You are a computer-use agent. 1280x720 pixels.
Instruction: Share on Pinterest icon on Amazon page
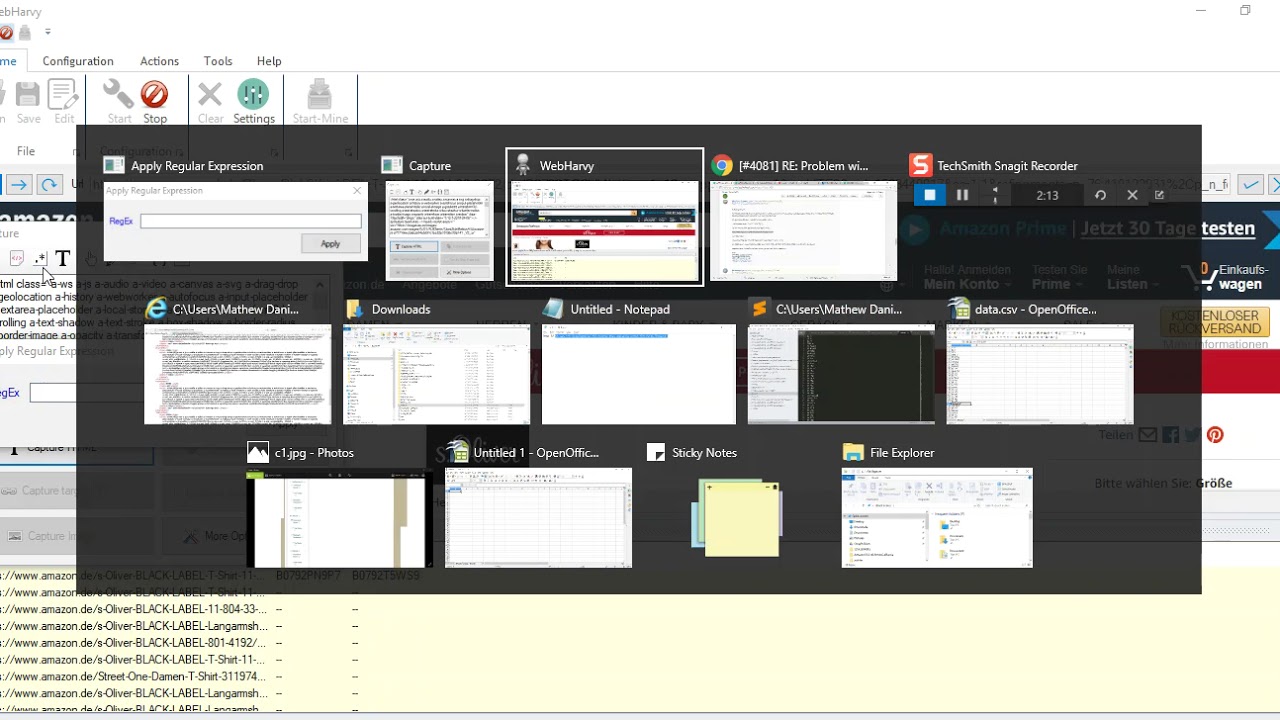coord(1215,435)
